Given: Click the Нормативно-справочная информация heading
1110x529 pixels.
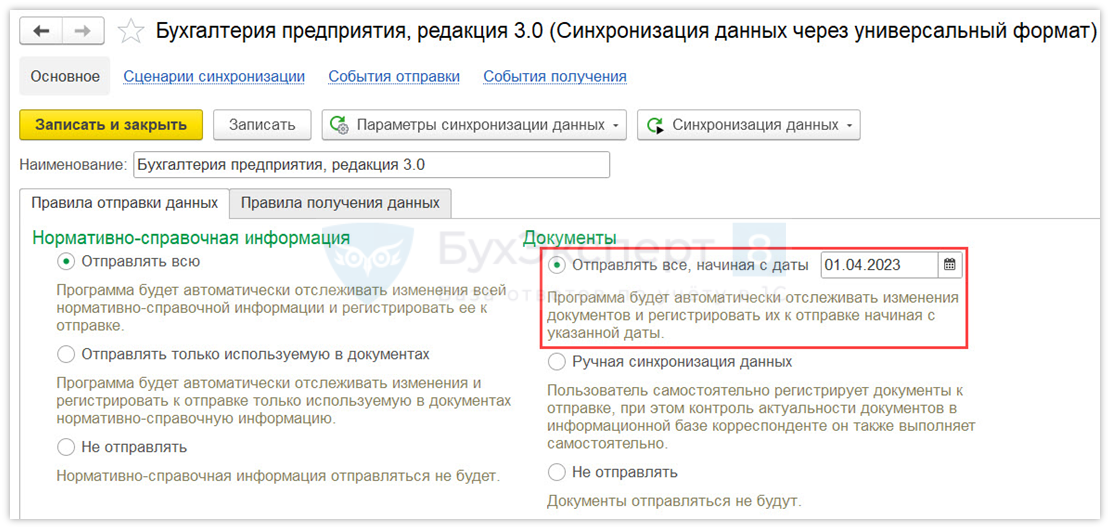Looking at the screenshot, I should [191, 237].
